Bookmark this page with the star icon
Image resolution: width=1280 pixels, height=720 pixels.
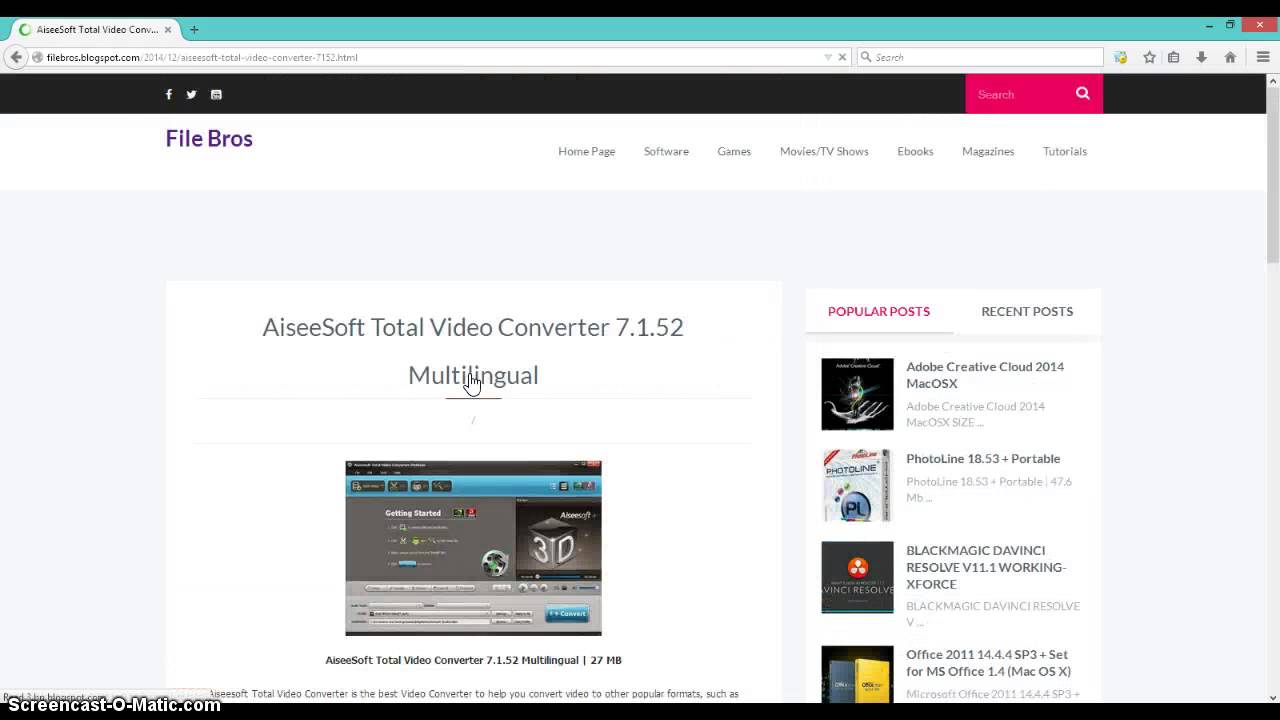click(1149, 57)
